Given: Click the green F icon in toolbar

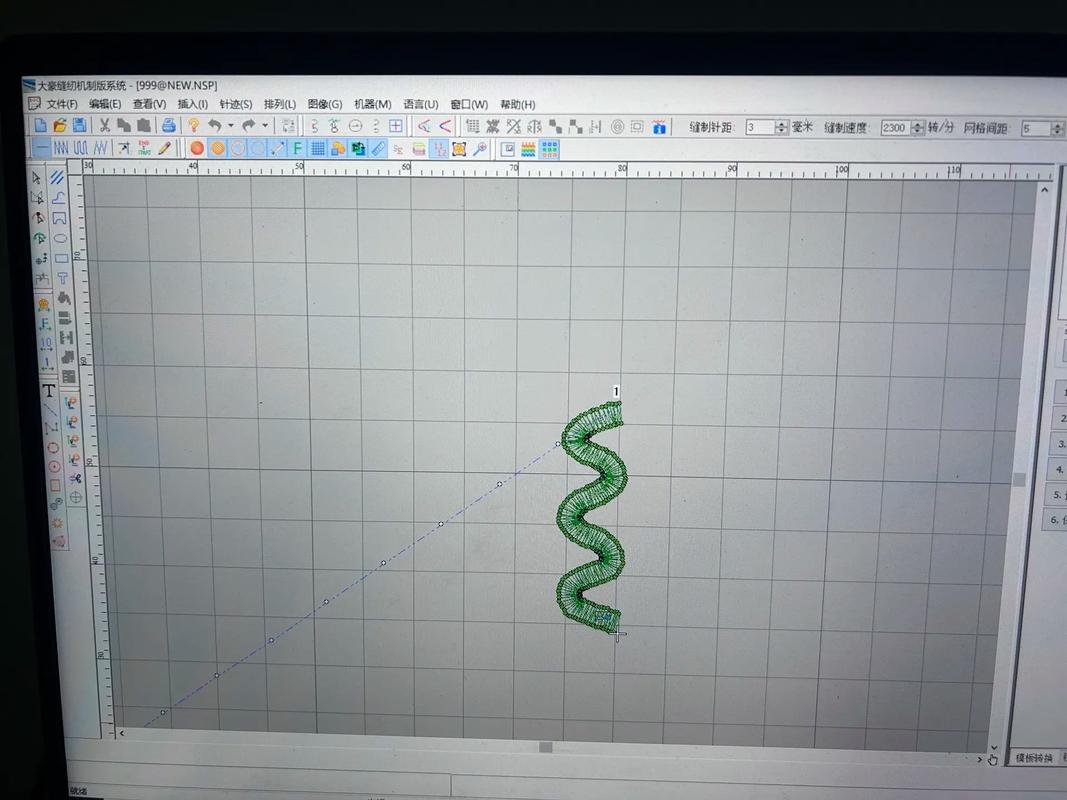Looking at the screenshot, I should tap(297, 148).
